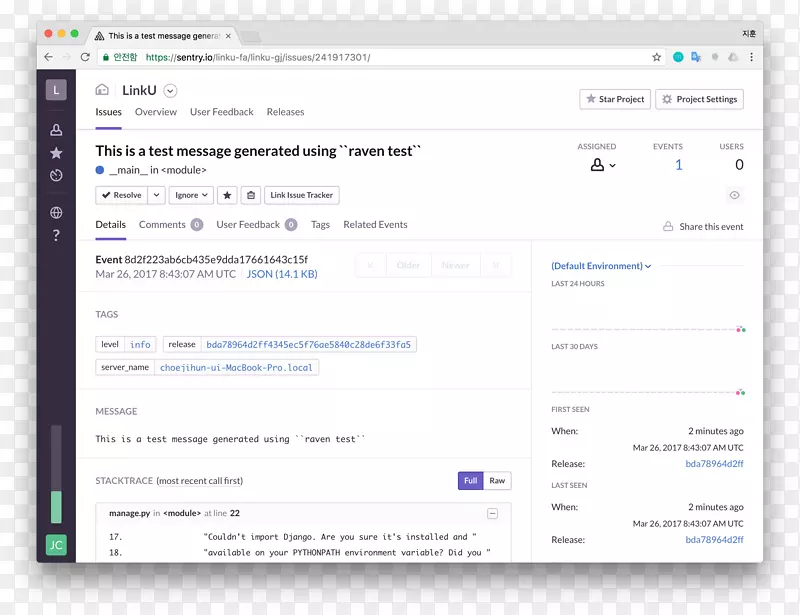The height and width of the screenshot is (615, 800).
Task: Select the Full stacktrace view
Action: pyautogui.click(x=471, y=481)
